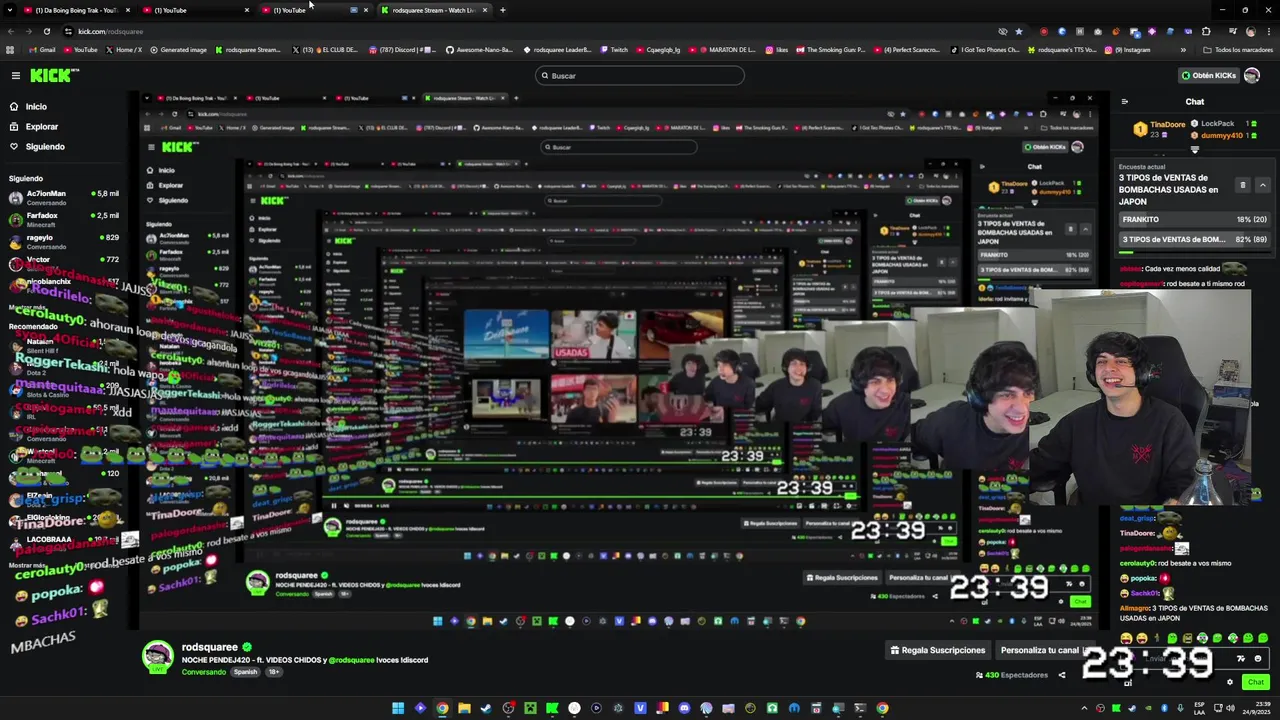The height and width of the screenshot is (720, 1280).
Task: Open the (9) Instagram bookmark
Action: [1127, 49]
